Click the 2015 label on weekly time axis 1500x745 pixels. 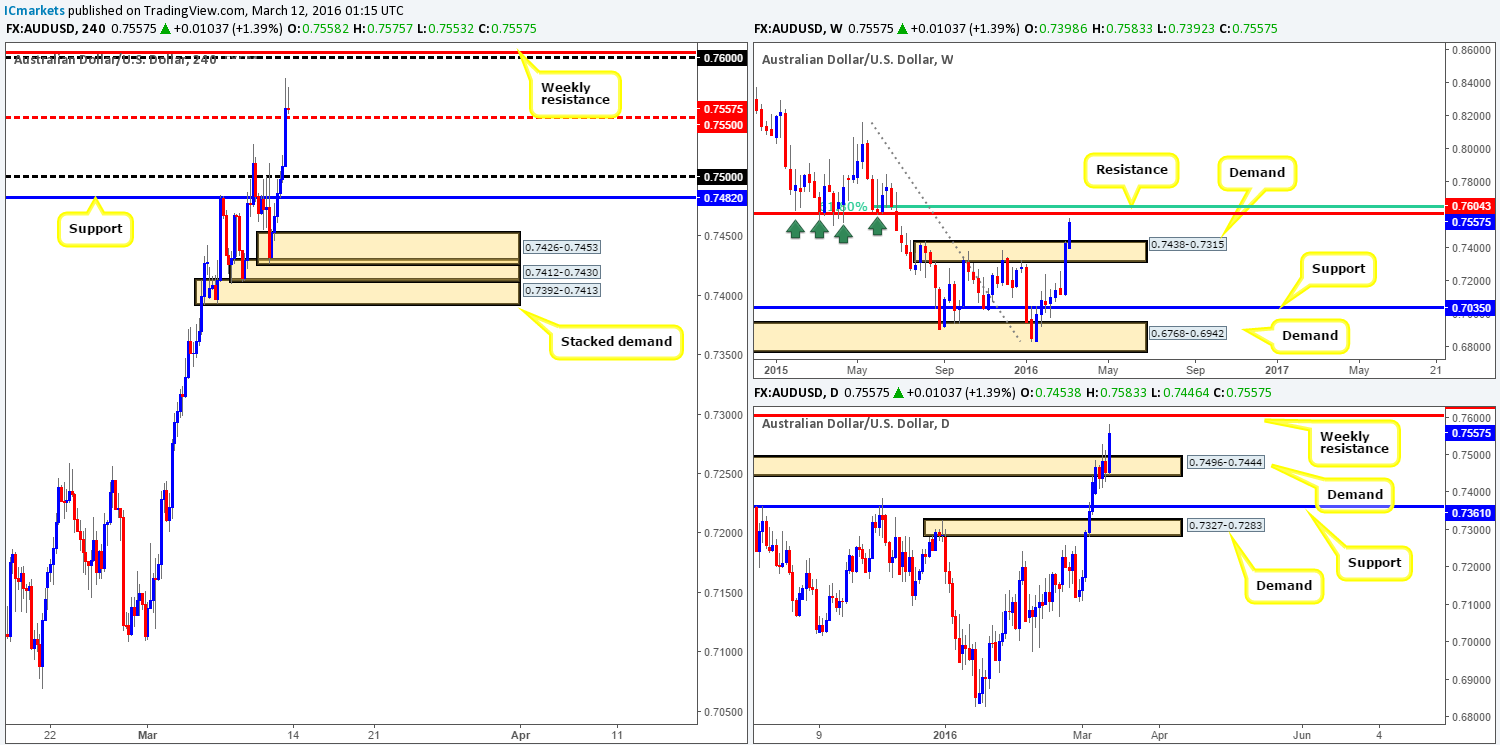tap(776, 369)
